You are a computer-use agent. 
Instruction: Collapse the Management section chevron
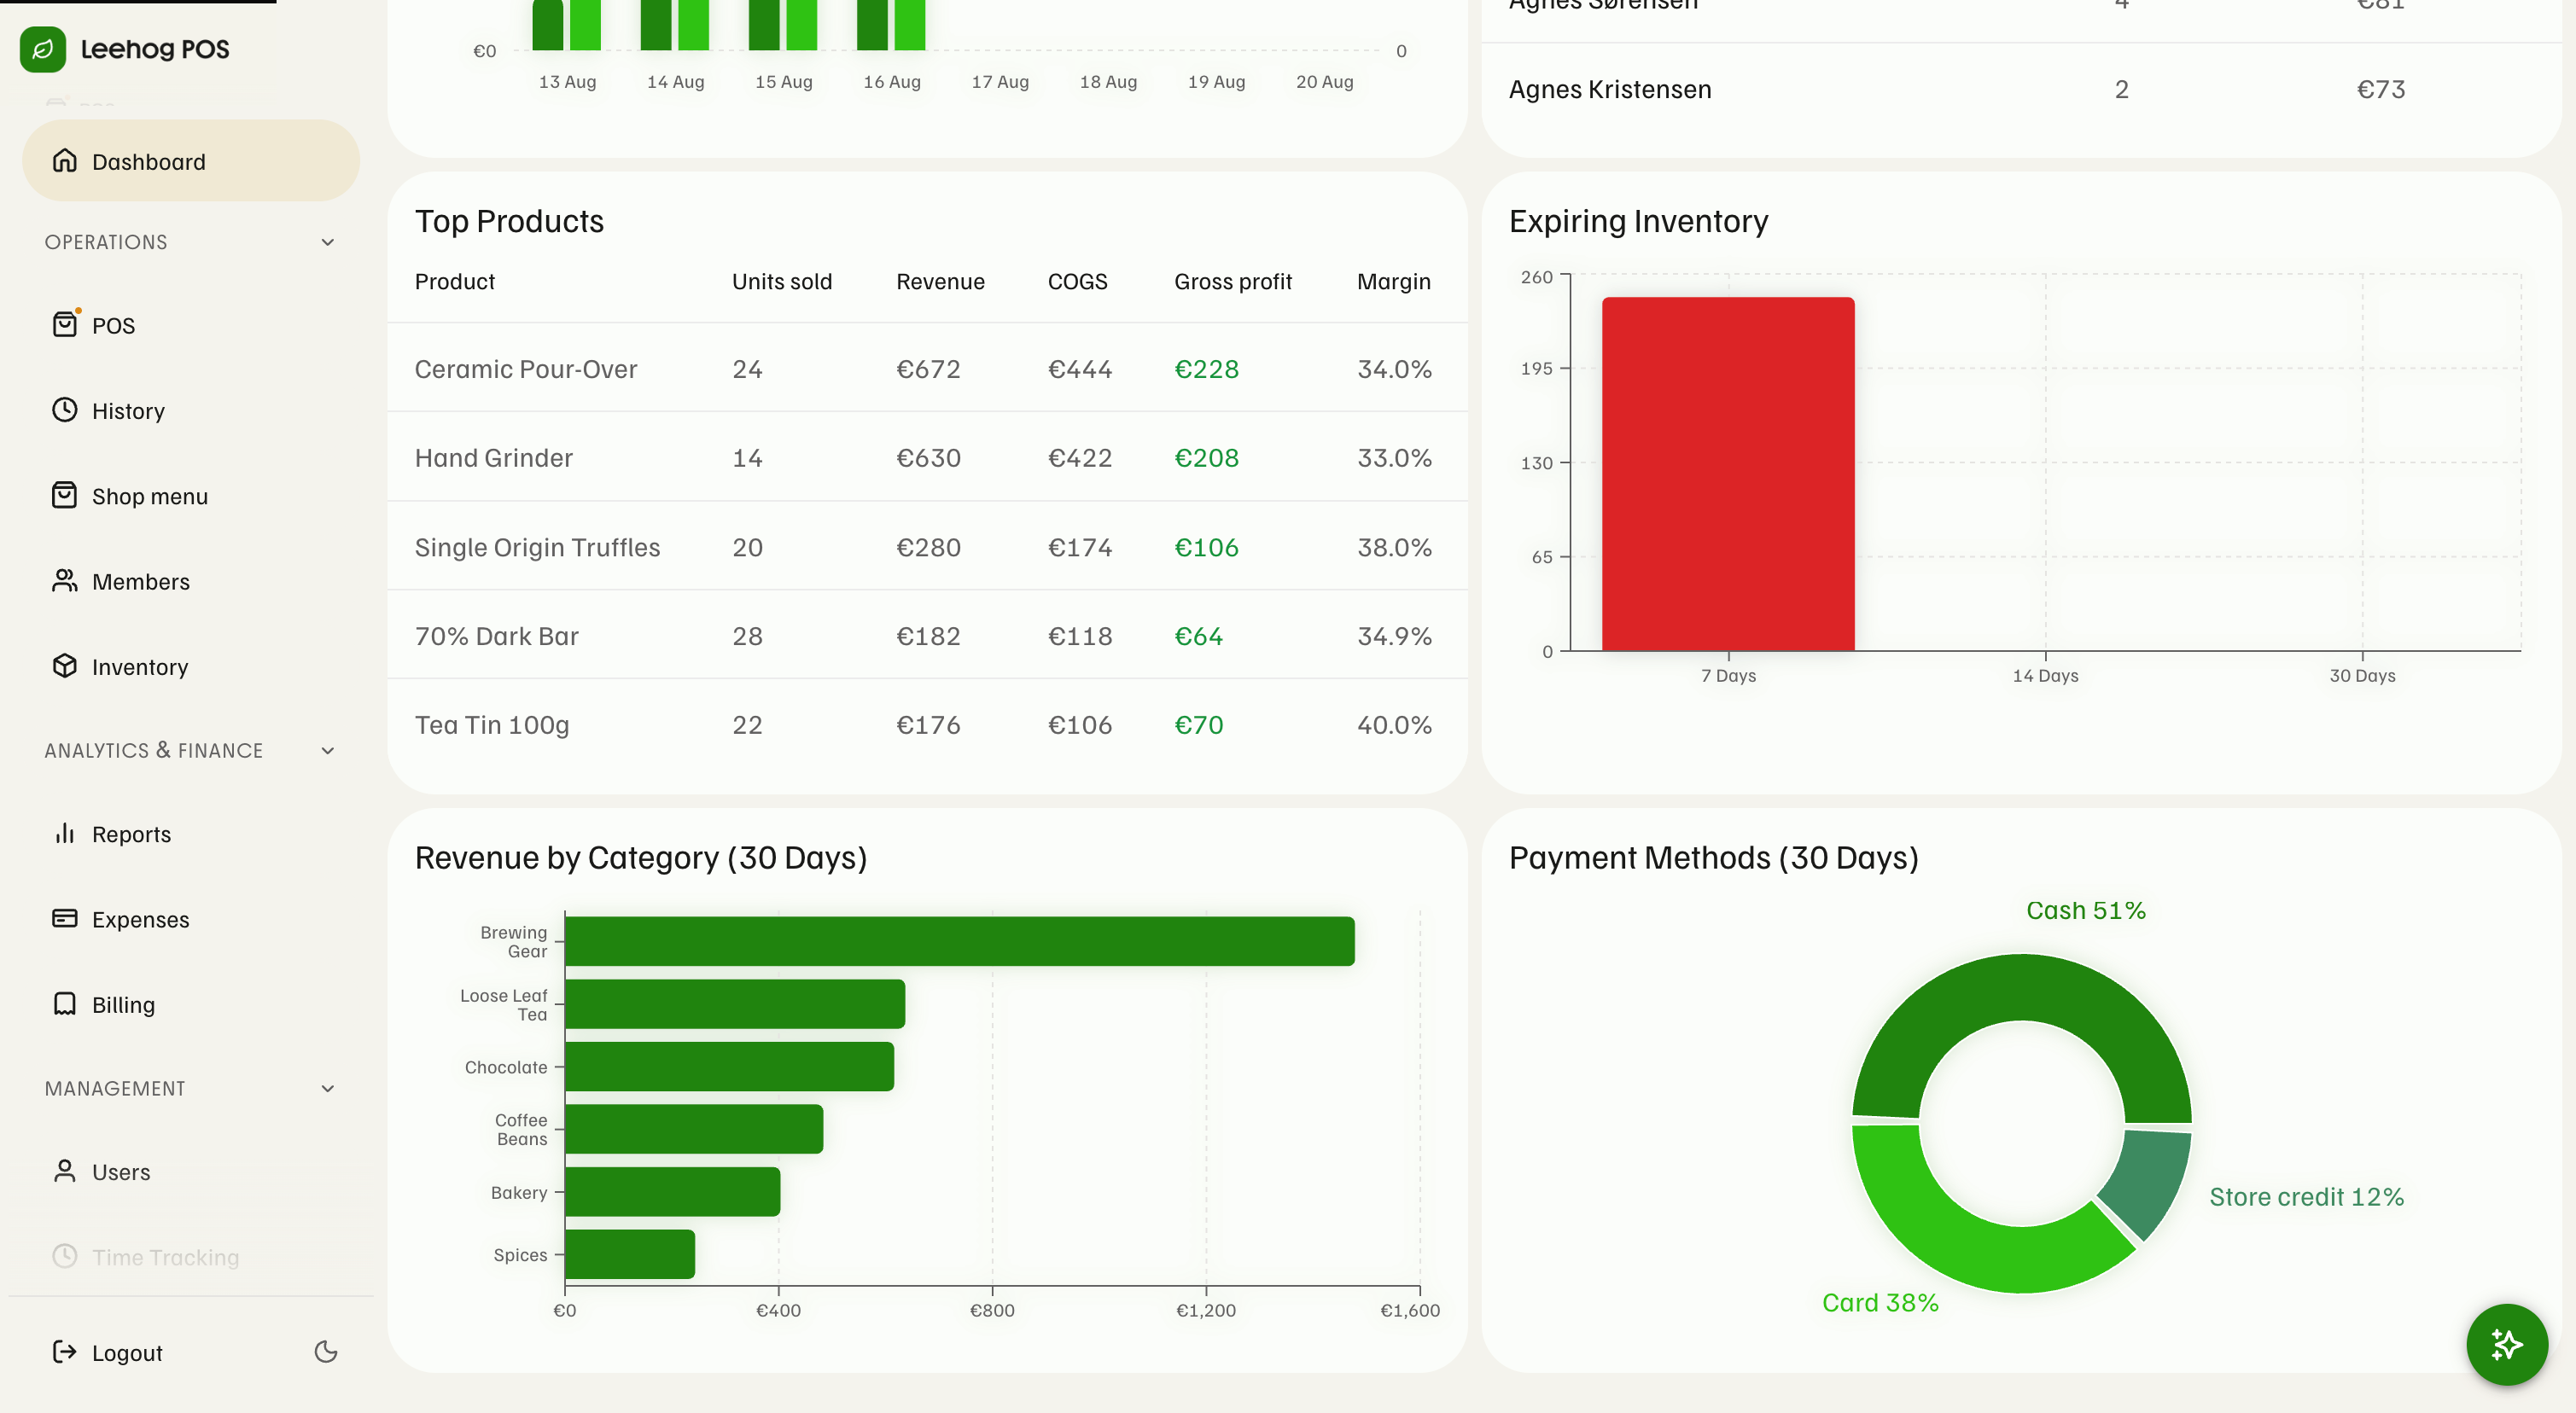coord(328,1088)
